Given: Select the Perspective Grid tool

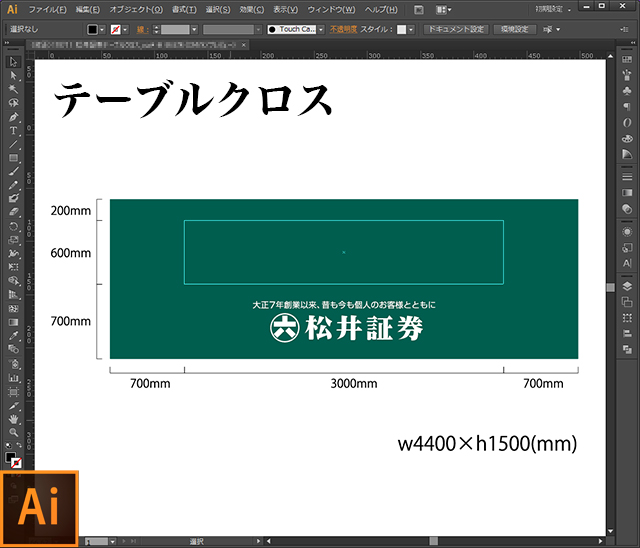Looking at the screenshot, I should pyautogui.click(x=13, y=294).
